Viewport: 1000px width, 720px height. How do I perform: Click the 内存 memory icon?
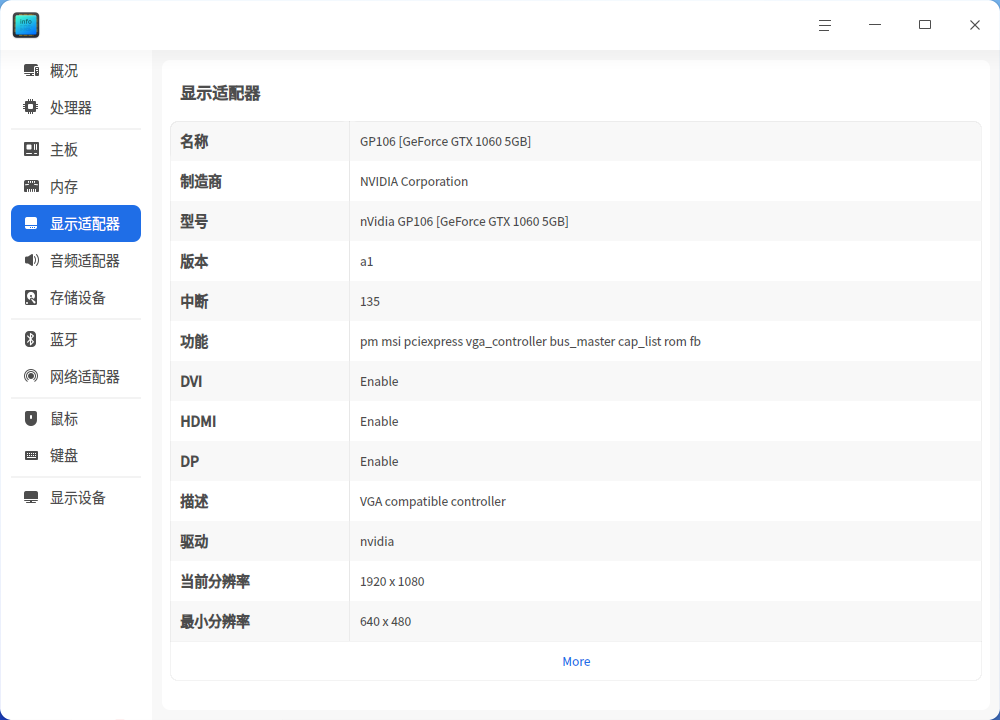click(x=31, y=186)
